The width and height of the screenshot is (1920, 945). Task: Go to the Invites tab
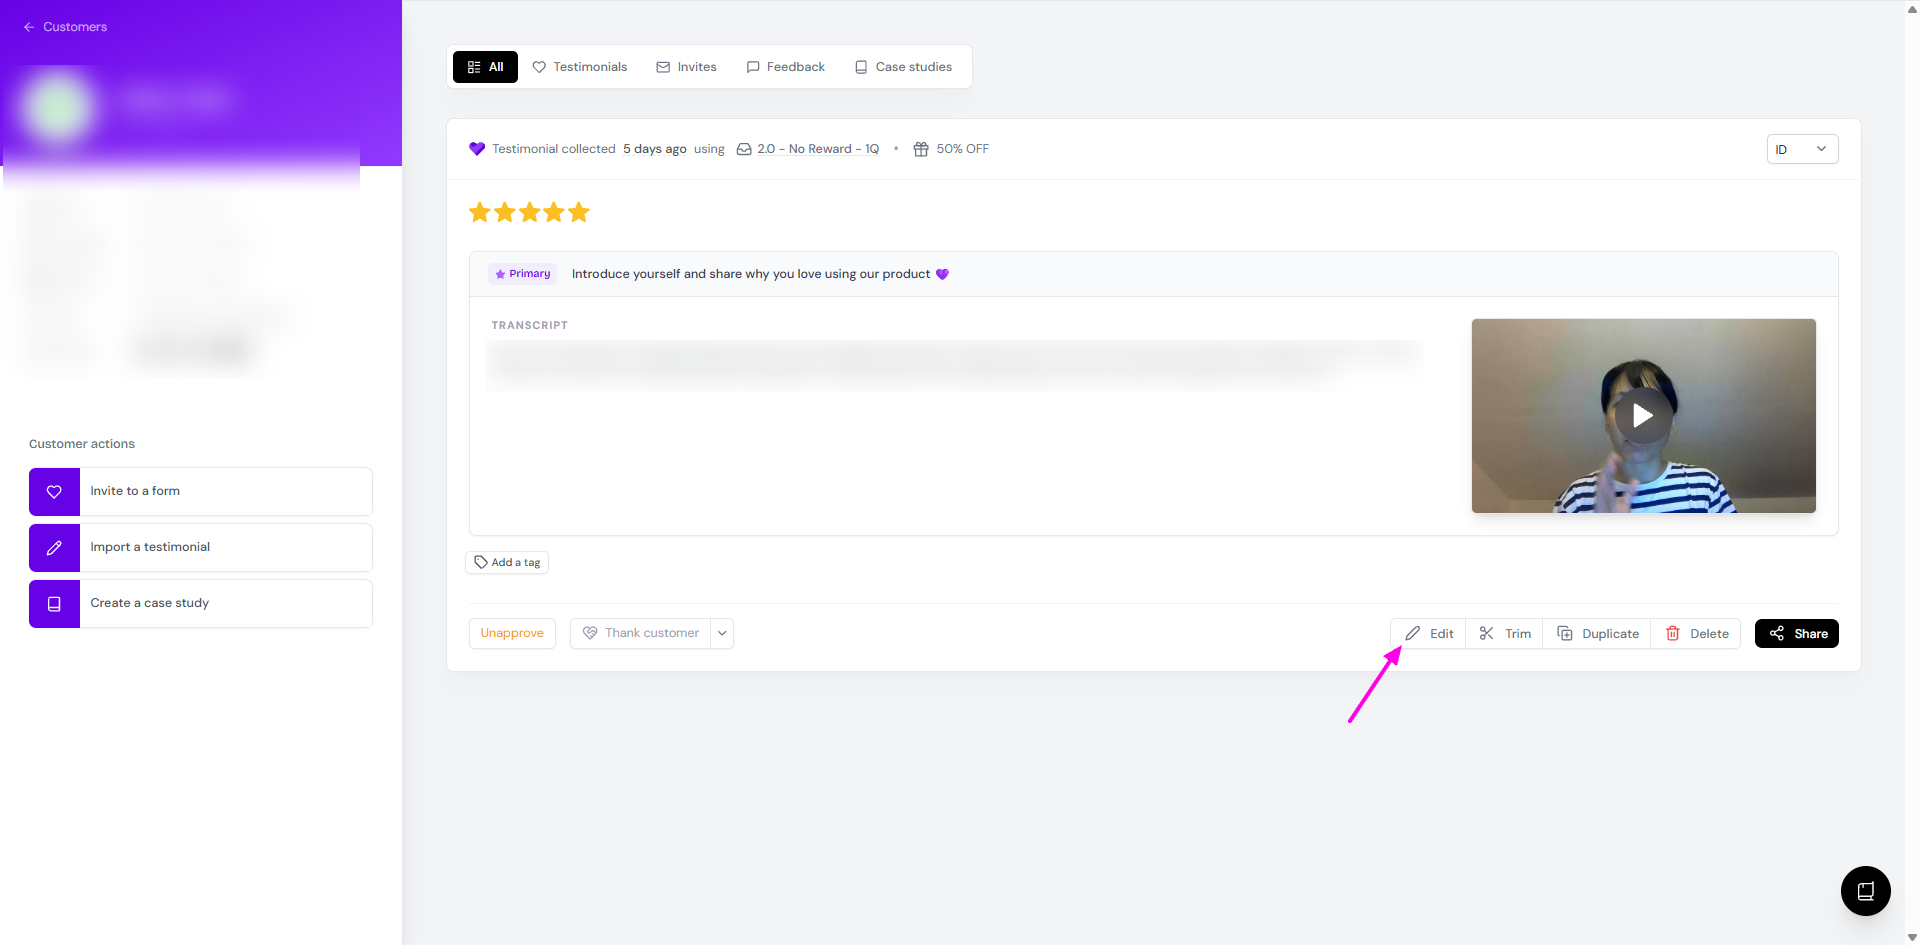point(686,67)
